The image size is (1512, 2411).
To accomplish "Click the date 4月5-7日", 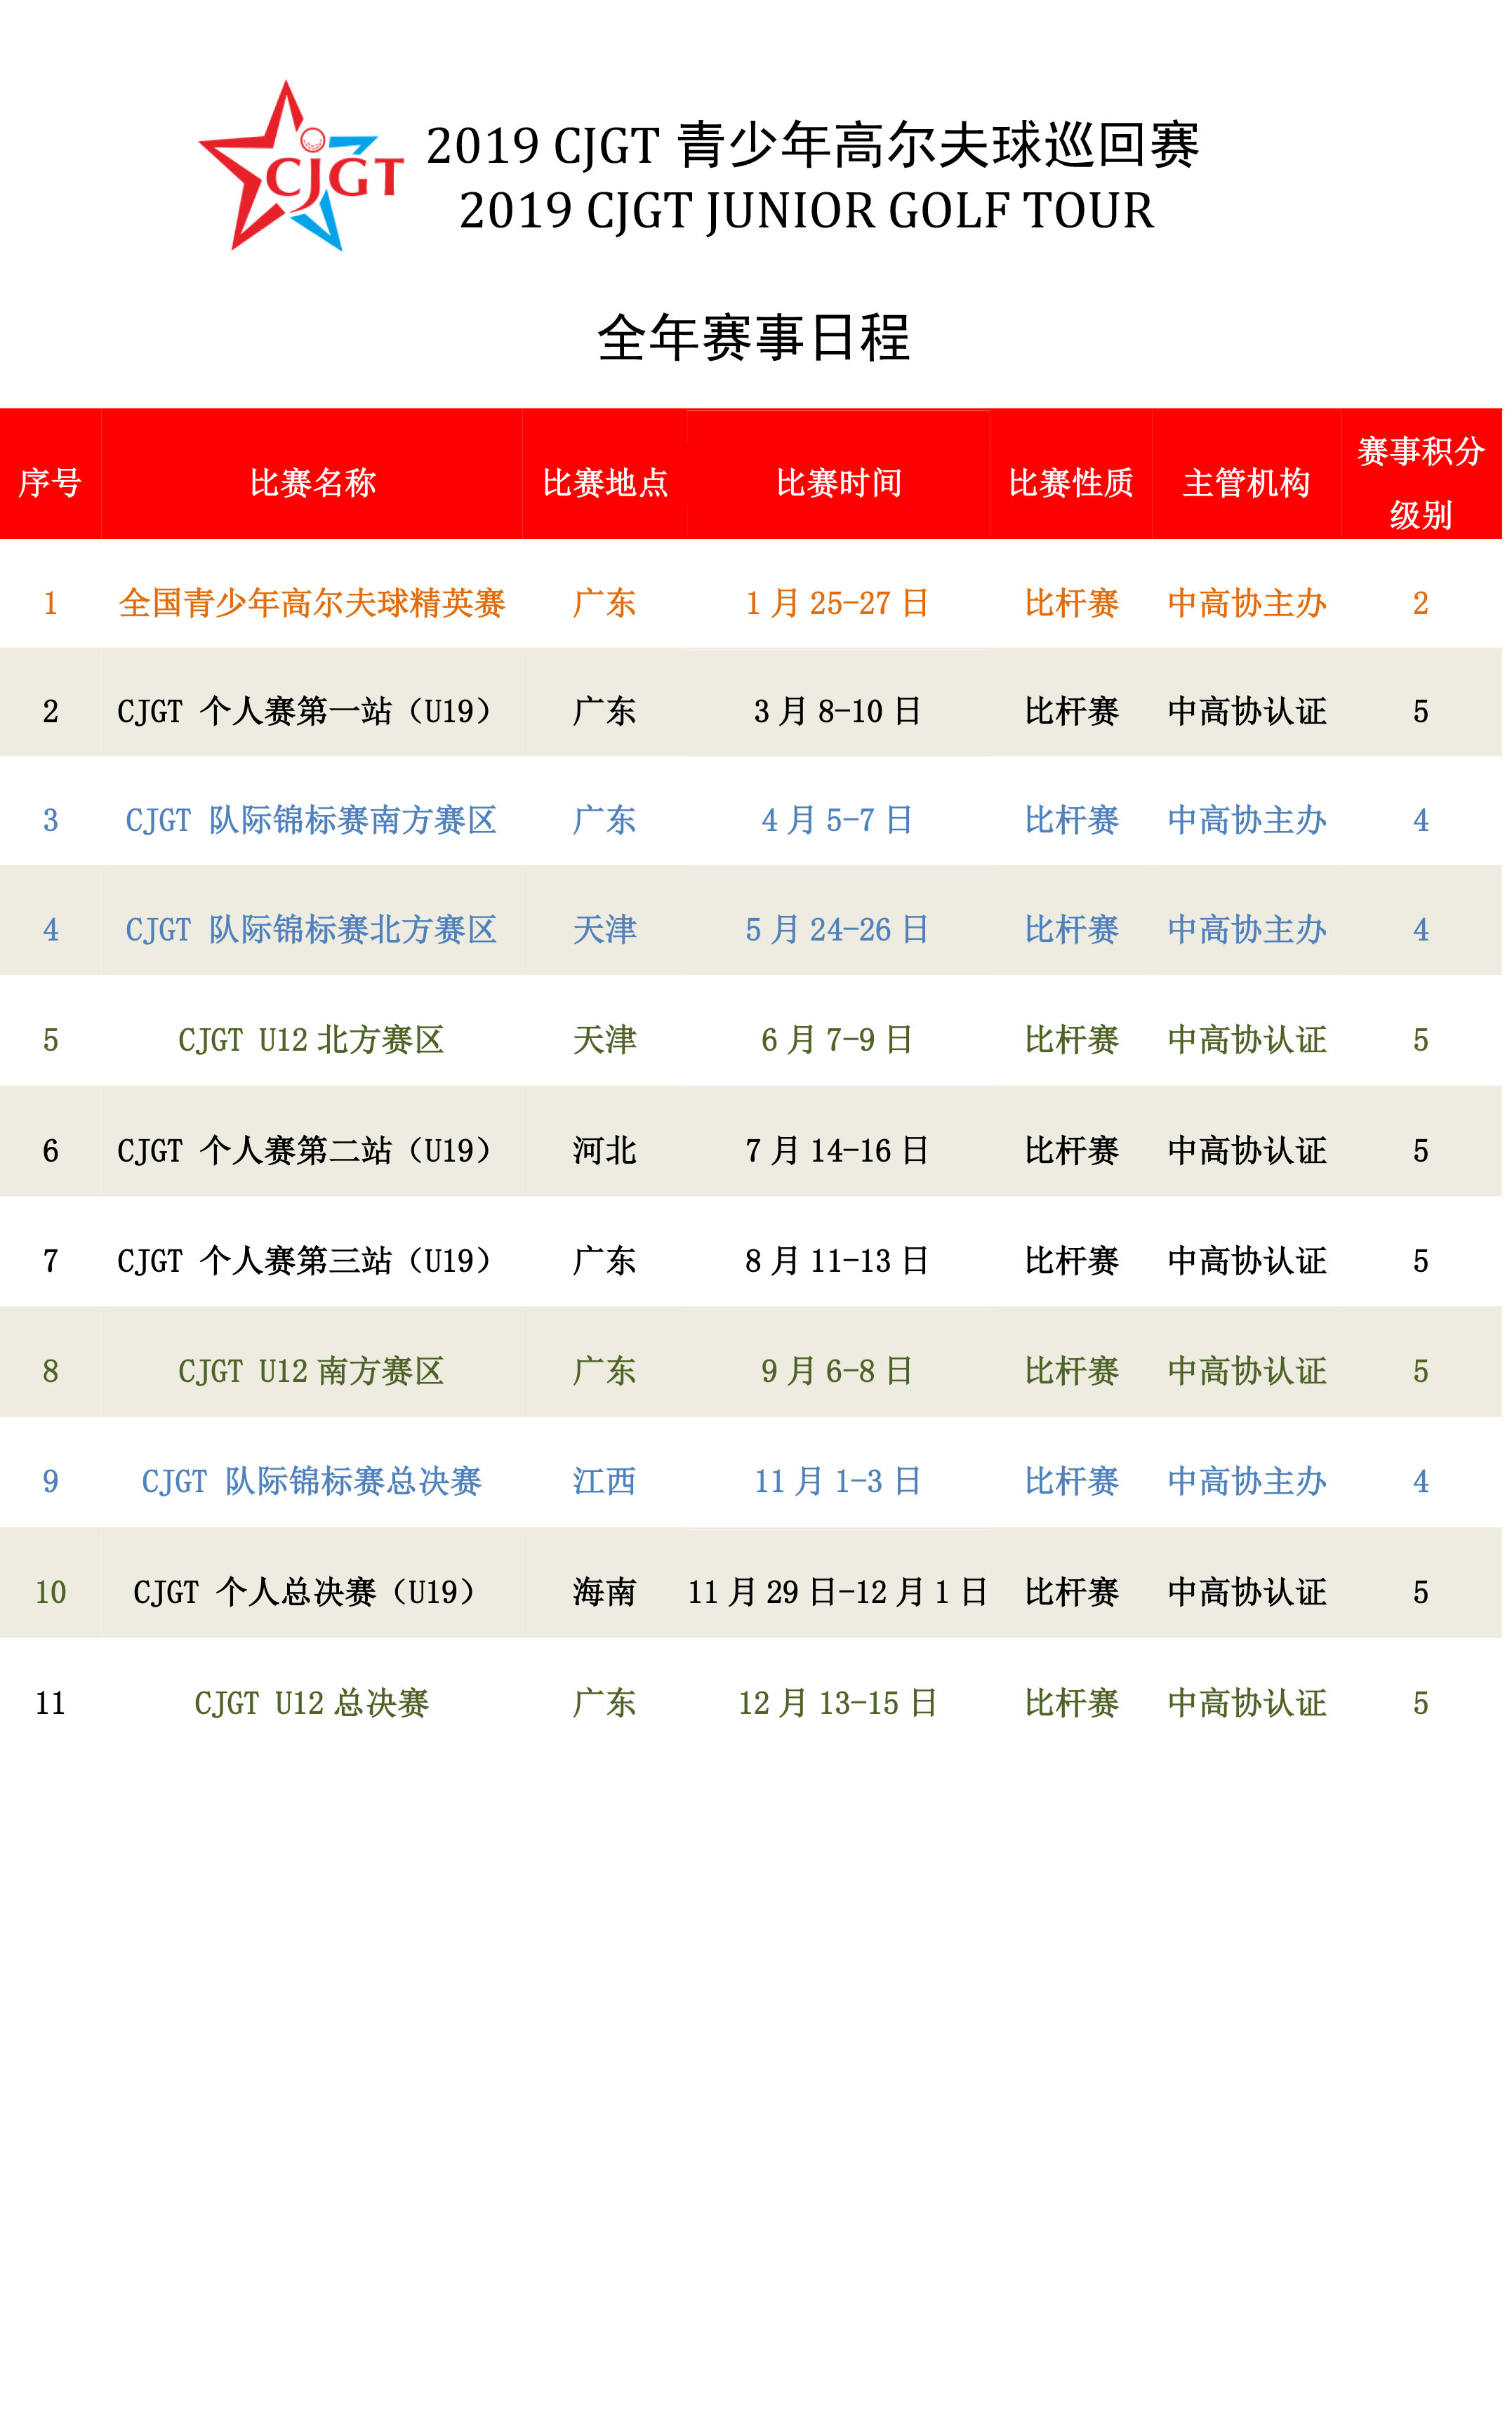I will tap(838, 820).
